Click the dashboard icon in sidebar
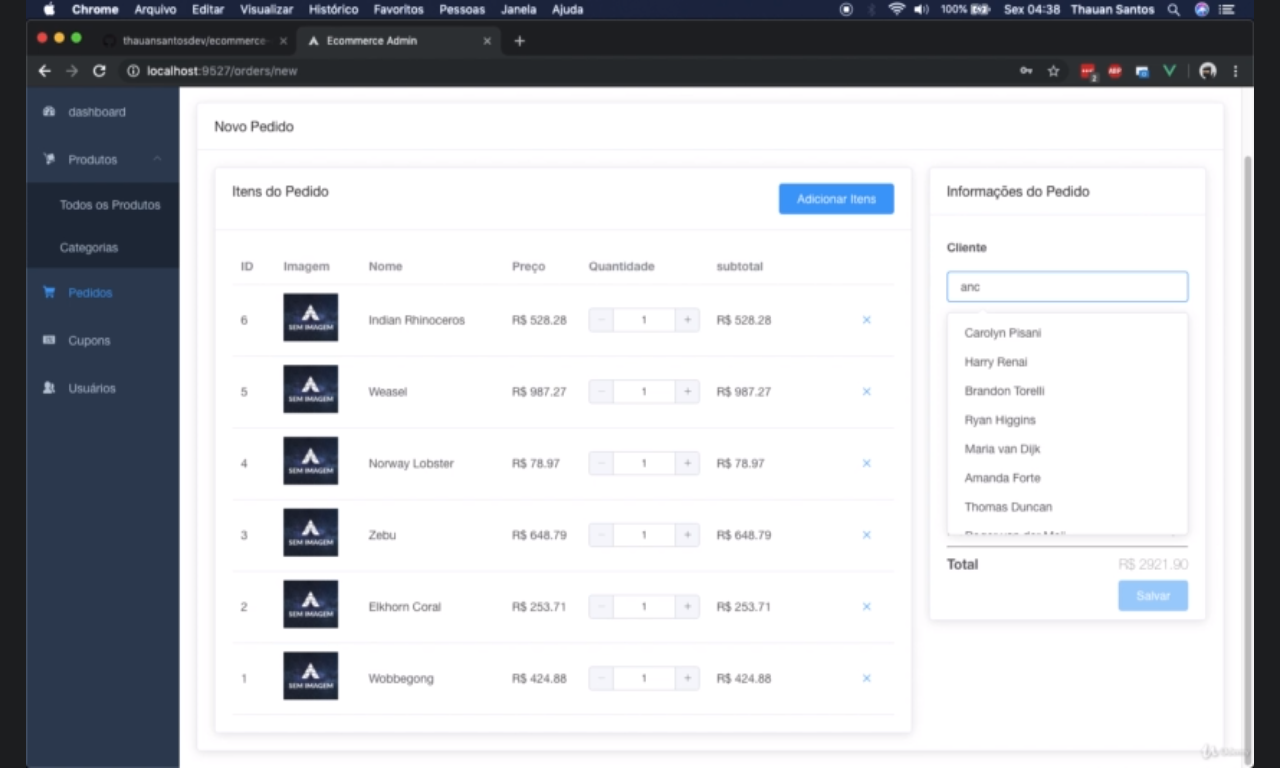 pos(49,112)
